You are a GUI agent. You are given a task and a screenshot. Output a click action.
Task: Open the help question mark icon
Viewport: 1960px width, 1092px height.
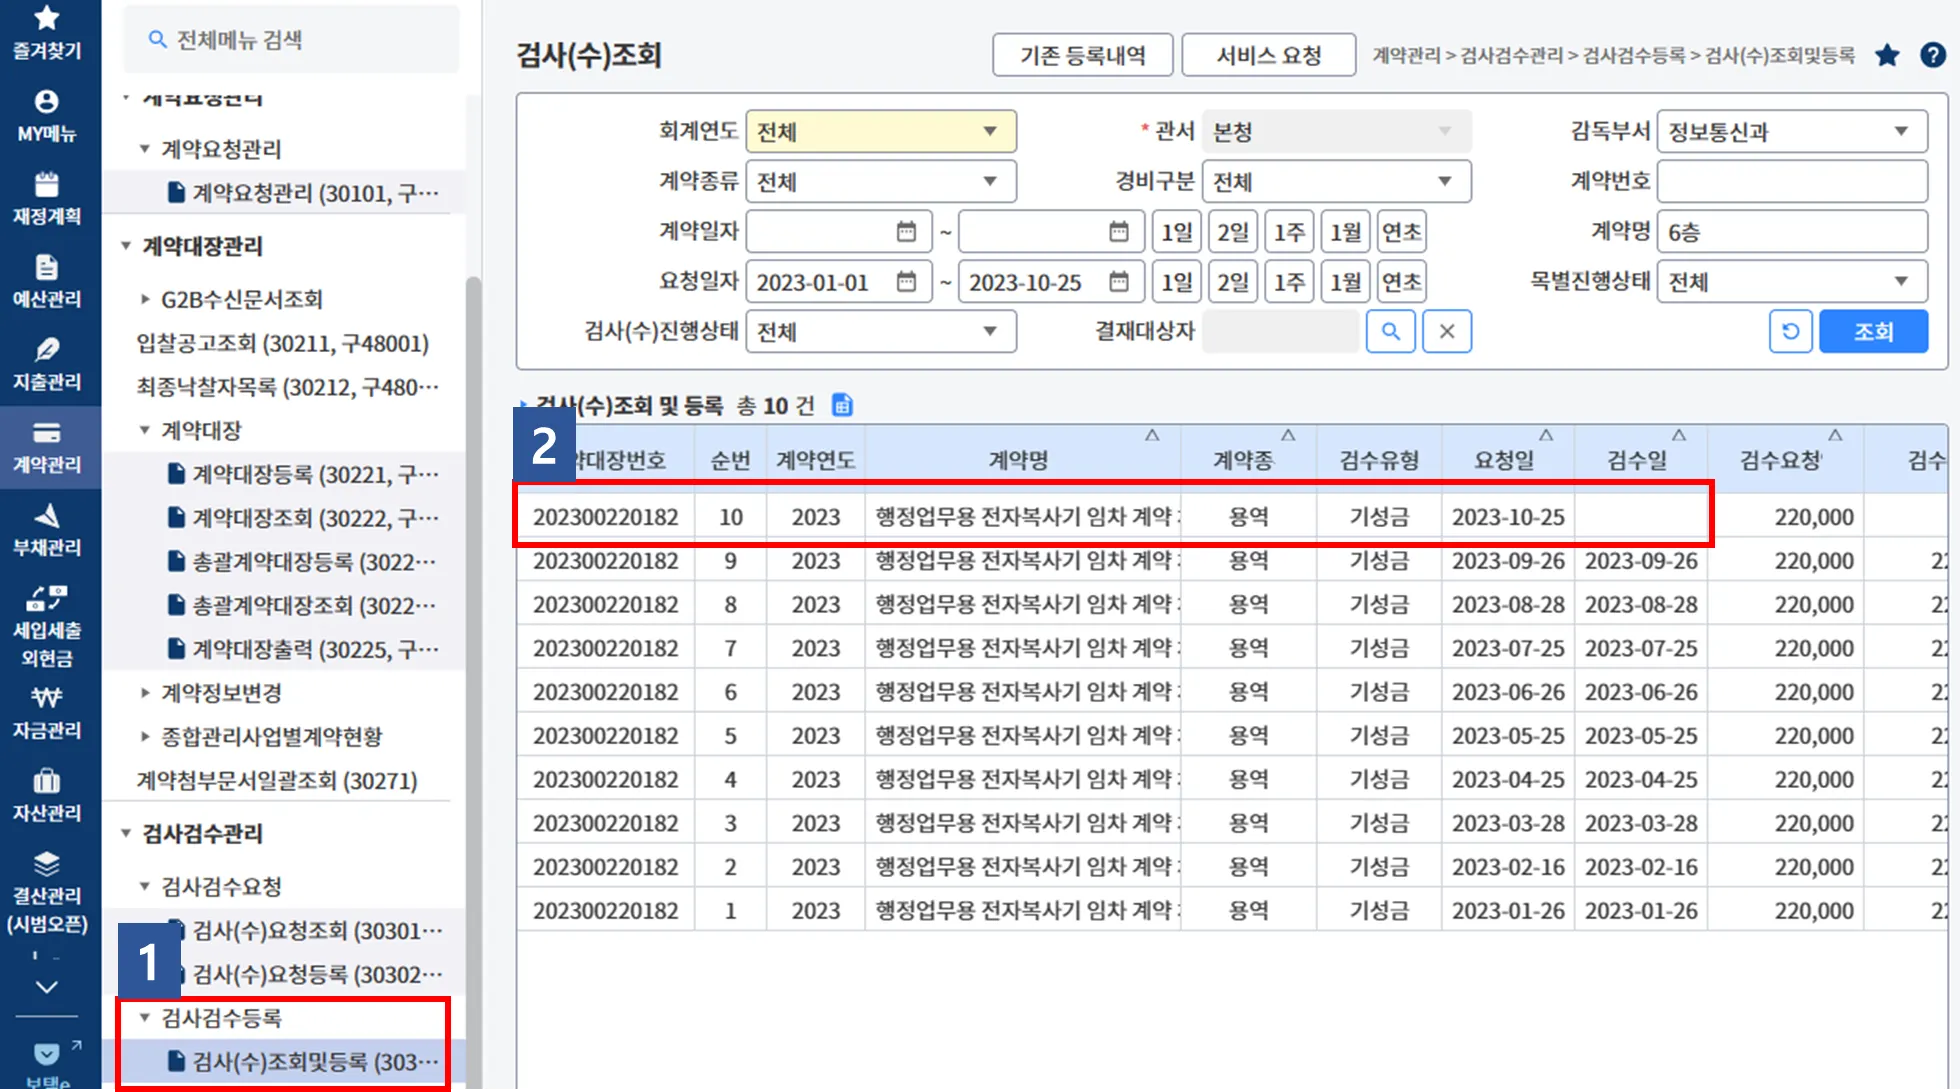point(1933,56)
